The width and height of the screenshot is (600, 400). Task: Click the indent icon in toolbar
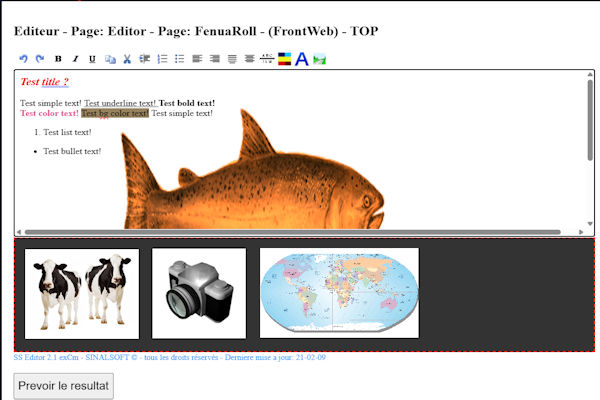click(145, 59)
